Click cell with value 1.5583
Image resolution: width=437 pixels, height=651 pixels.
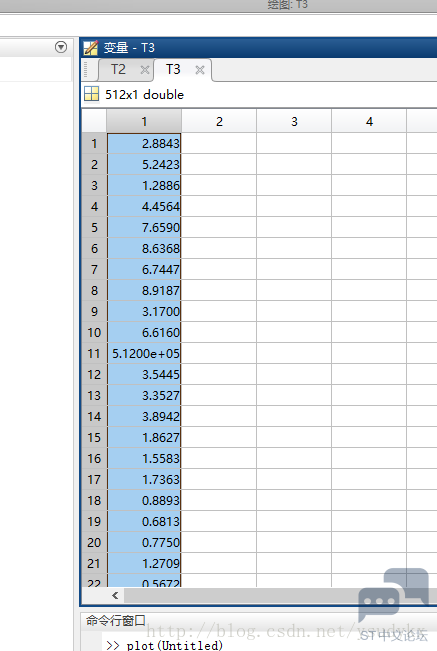click(x=144, y=459)
